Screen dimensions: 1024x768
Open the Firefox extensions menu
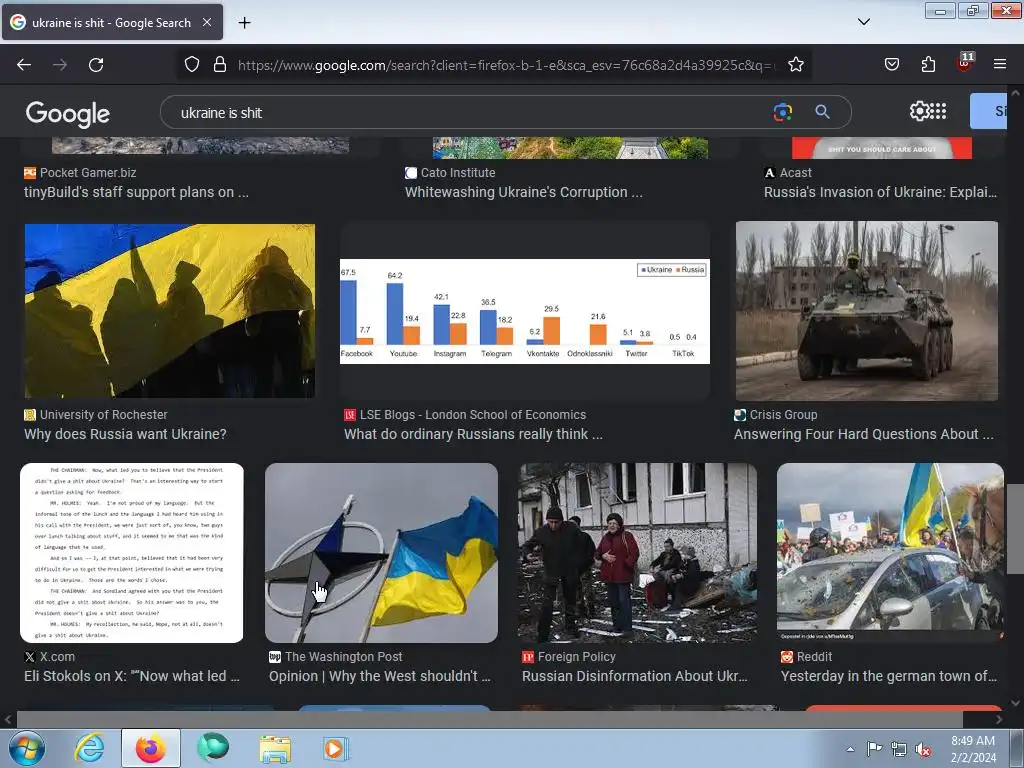(928, 64)
